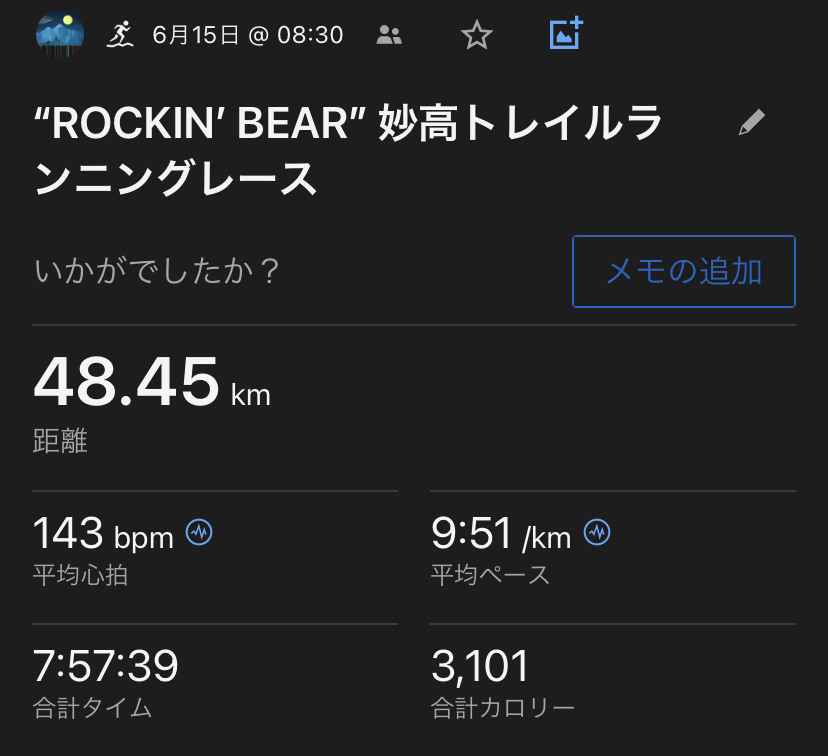Tap the 7:57:39 total time value
This screenshot has width=828, height=756.
click(x=106, y=667)
